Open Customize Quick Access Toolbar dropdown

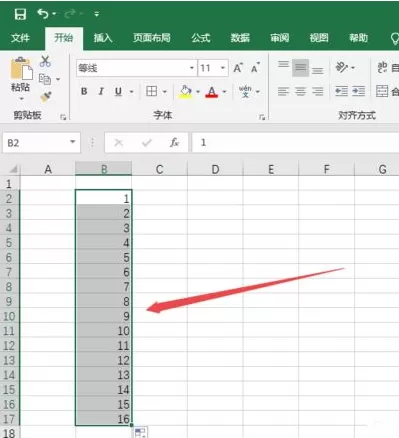point(97,14)
